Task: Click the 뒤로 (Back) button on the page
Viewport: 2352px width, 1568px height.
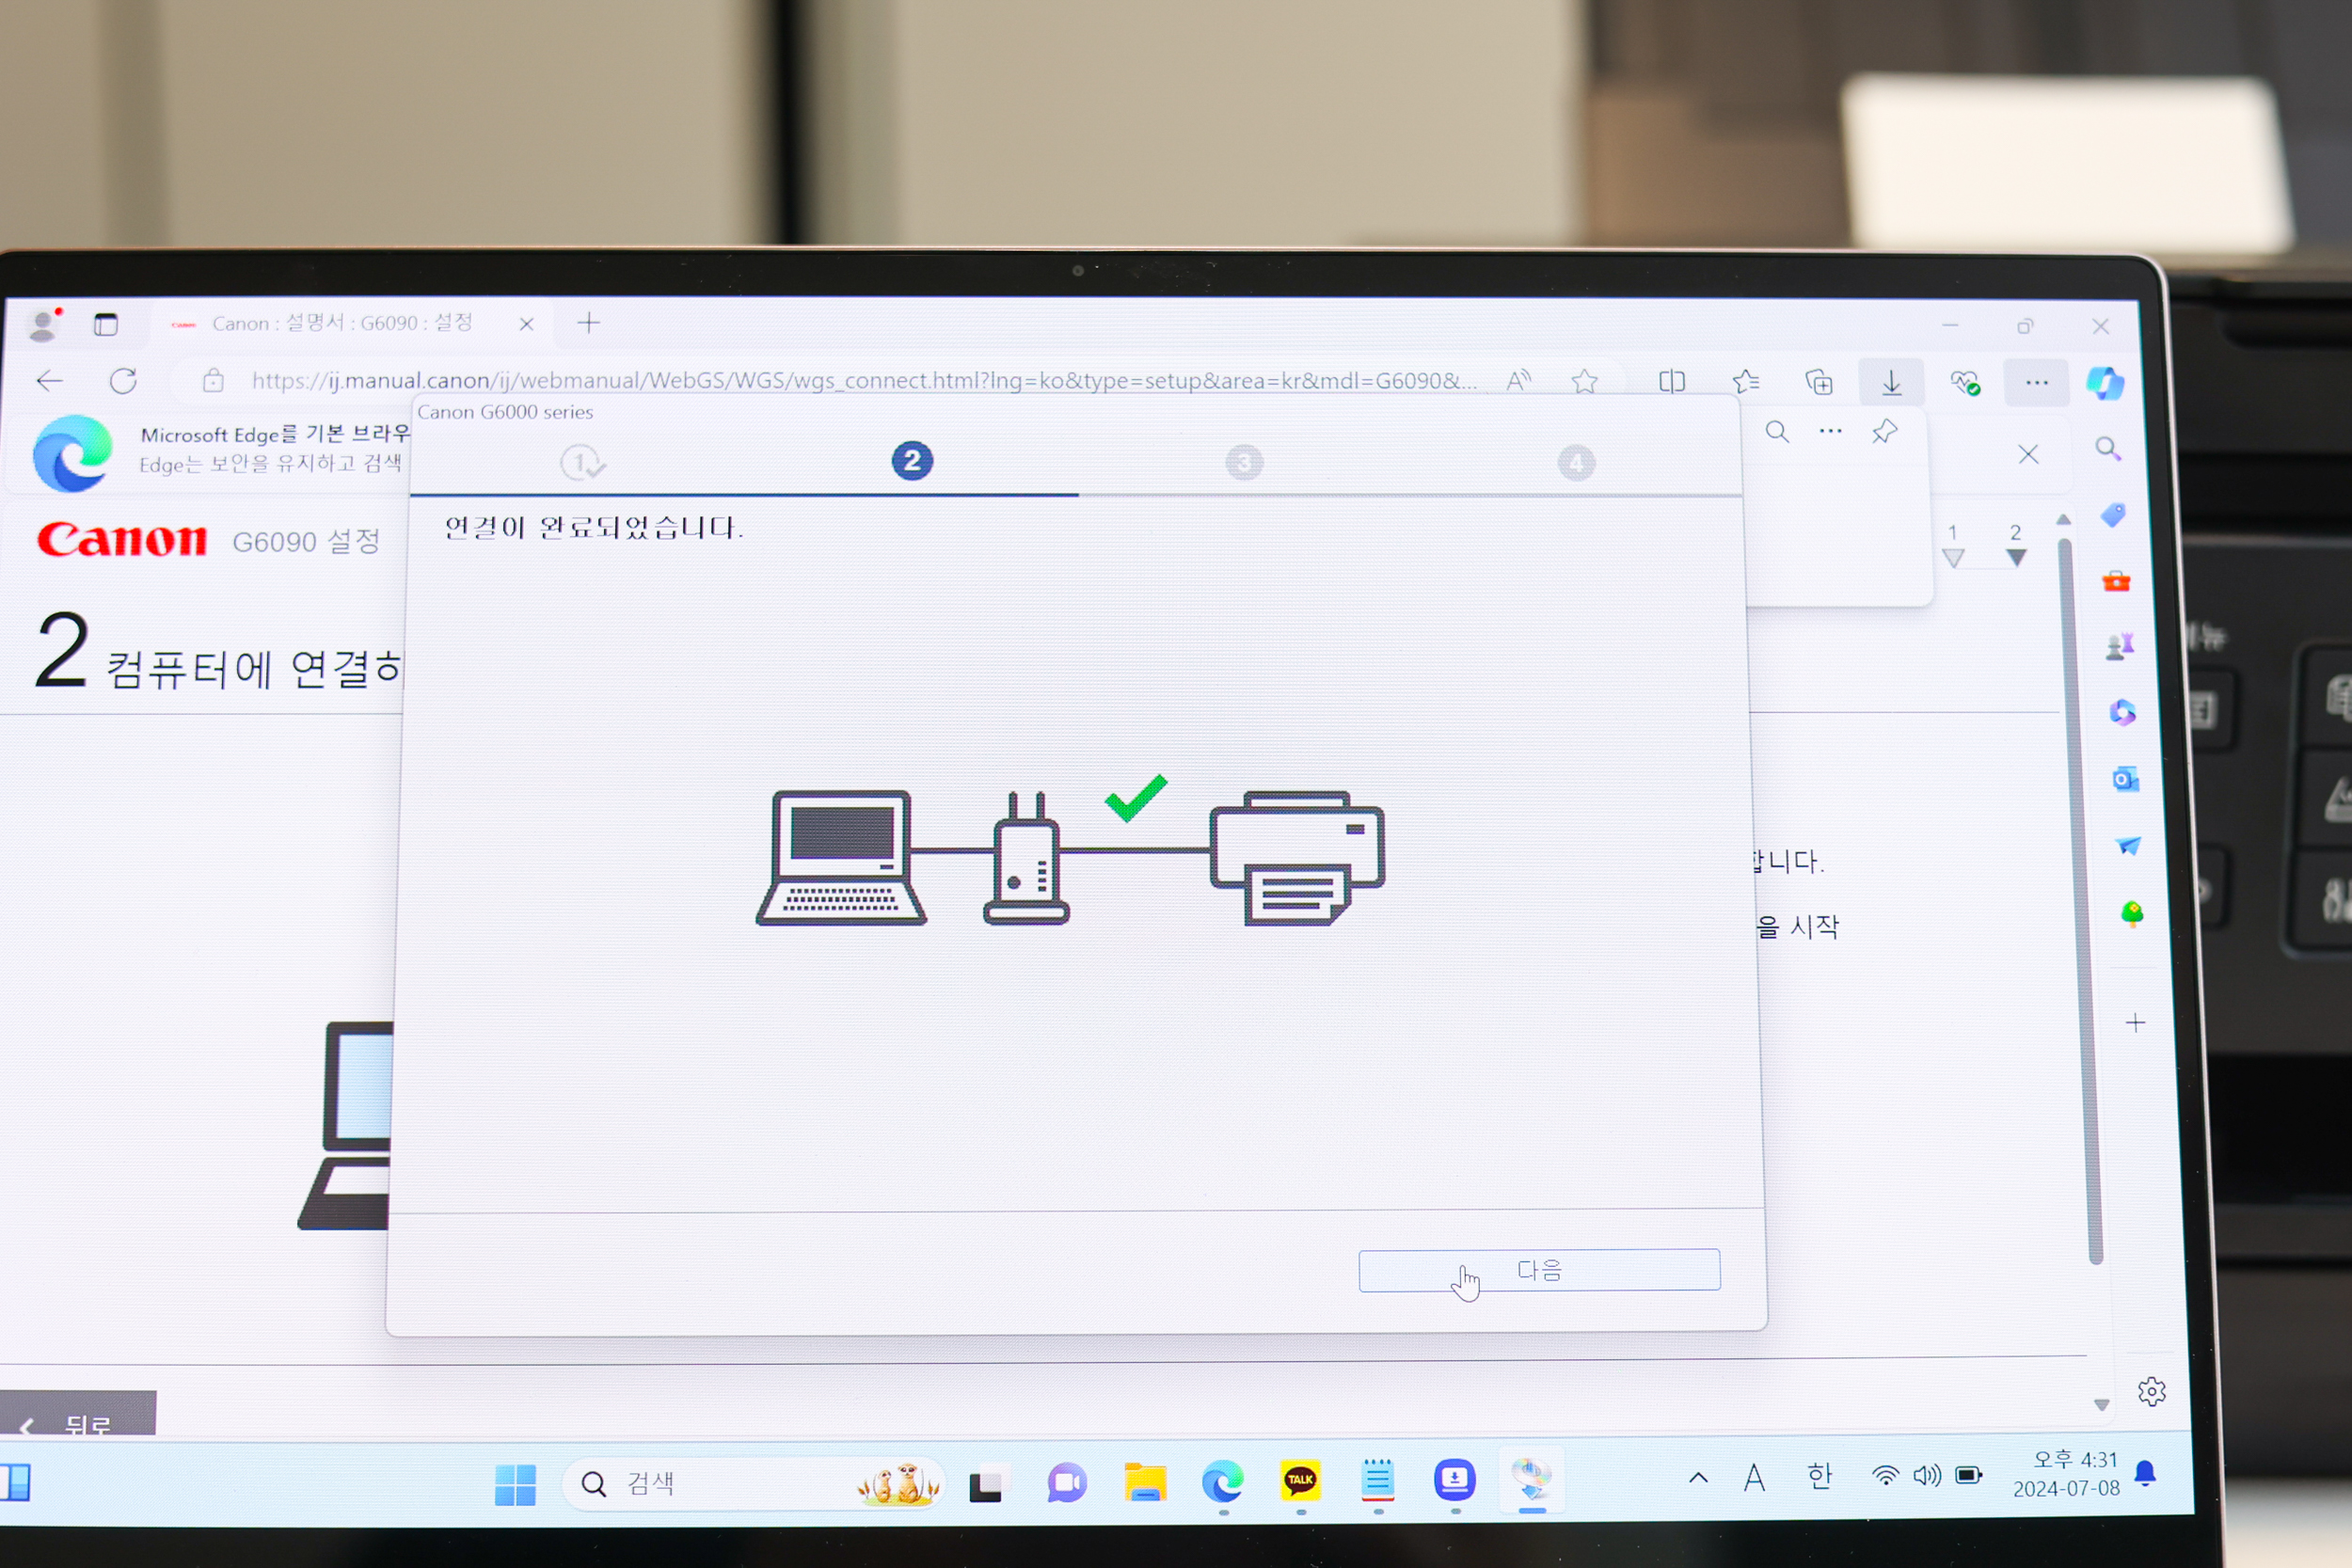Action: [x=77, y=1414]
